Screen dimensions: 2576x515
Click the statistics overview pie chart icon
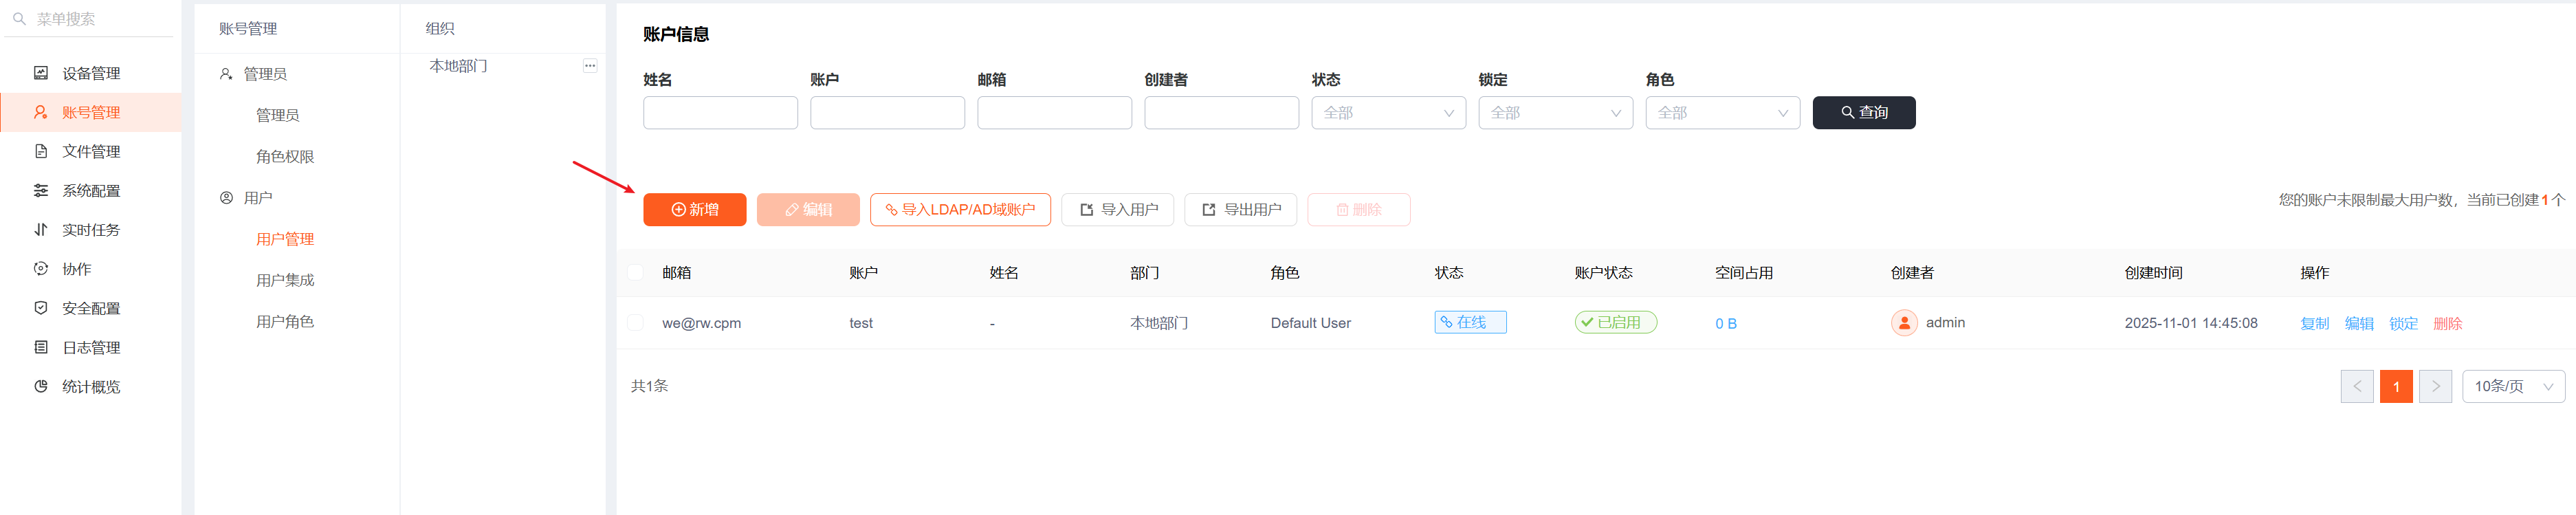point(41,386)
